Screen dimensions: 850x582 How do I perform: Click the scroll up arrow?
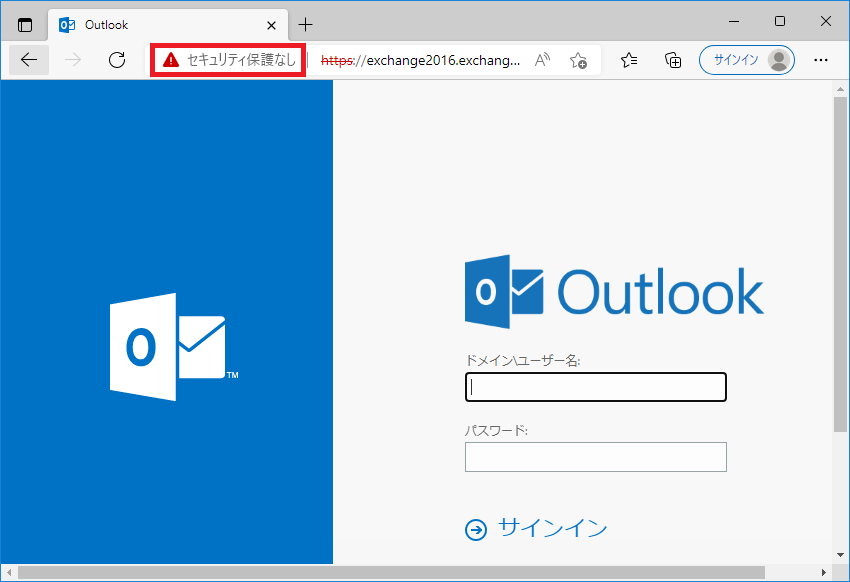pos(840,89)
